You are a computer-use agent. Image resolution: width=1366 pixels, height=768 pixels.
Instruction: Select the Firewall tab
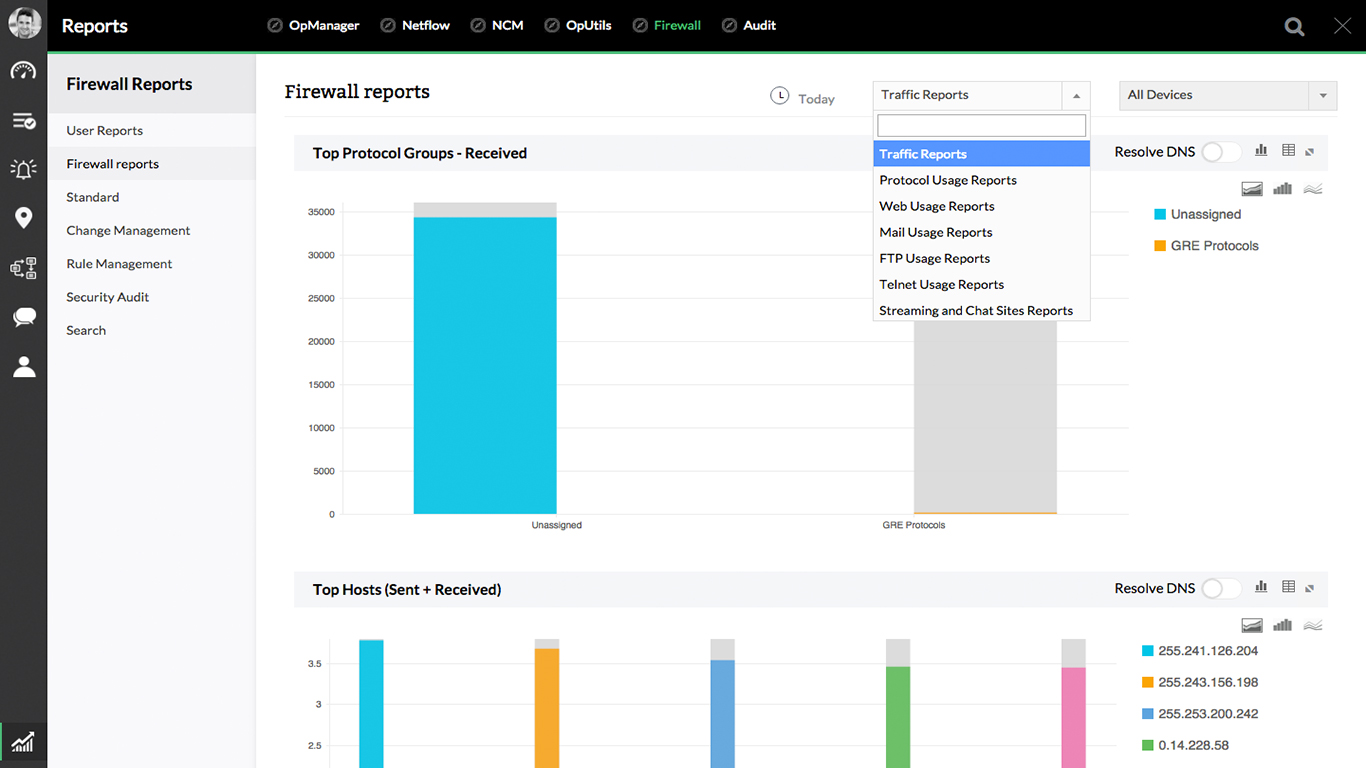pyautogui.click(x=667, y=25)
